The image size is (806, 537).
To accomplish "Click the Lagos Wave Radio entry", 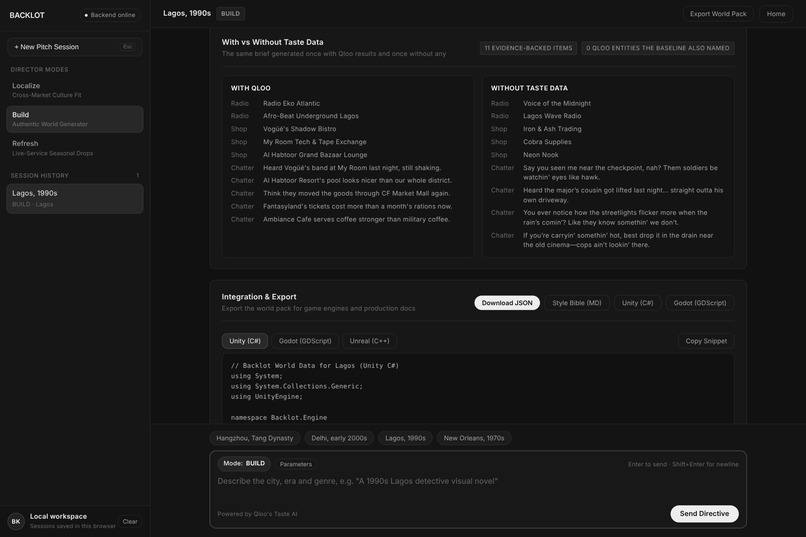I will (552, 116).
